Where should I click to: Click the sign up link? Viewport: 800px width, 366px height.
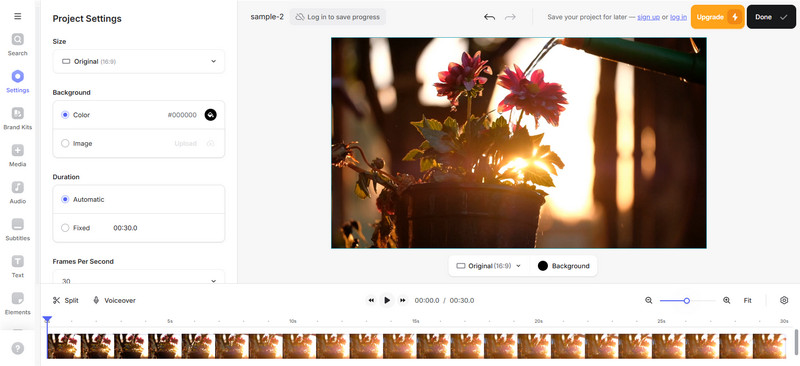click(x=648, y=17)
